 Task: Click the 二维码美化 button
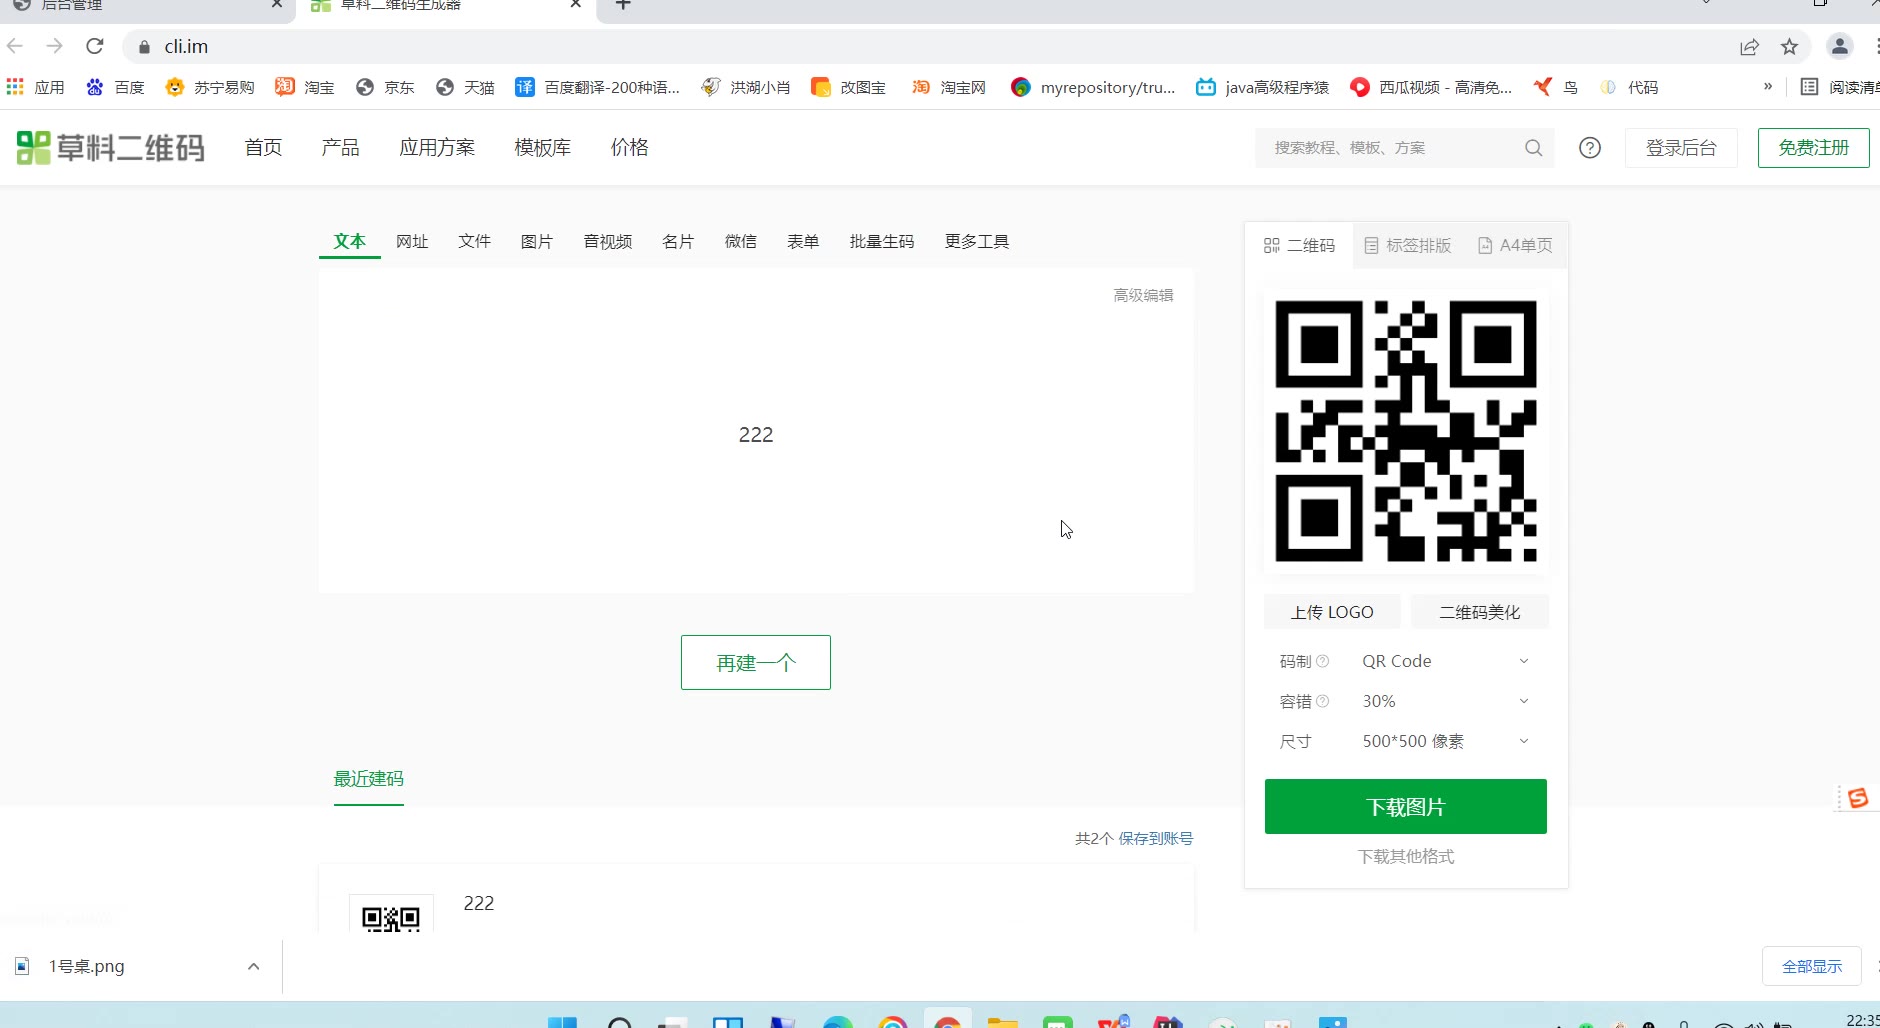(1480, 612)
